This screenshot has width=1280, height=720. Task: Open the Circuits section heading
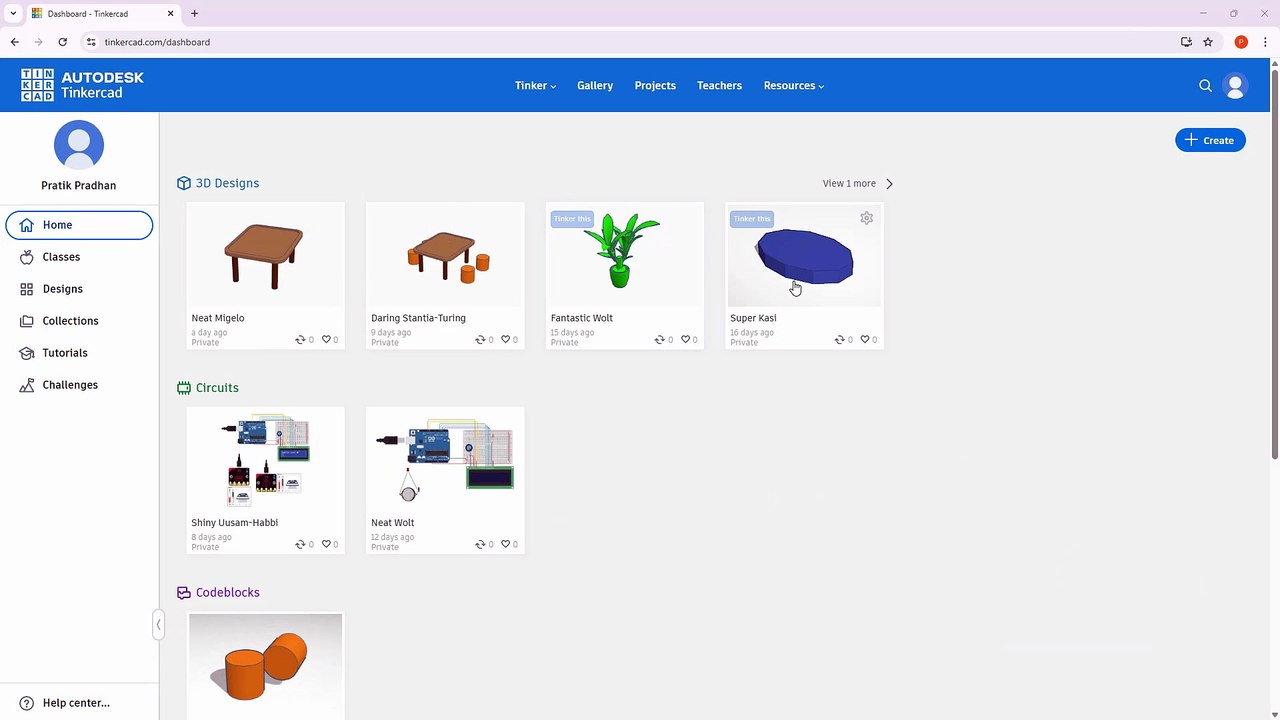(217, 388)
